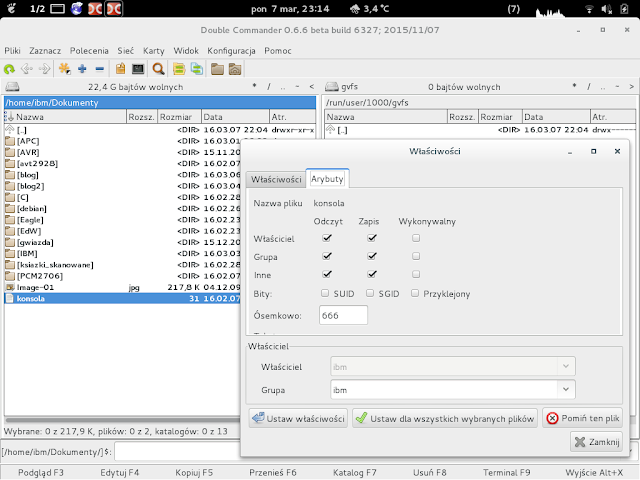Toggle Grupa Odczyt checkbox
Viewport: 640px width, 480px height.
point(327,256)
